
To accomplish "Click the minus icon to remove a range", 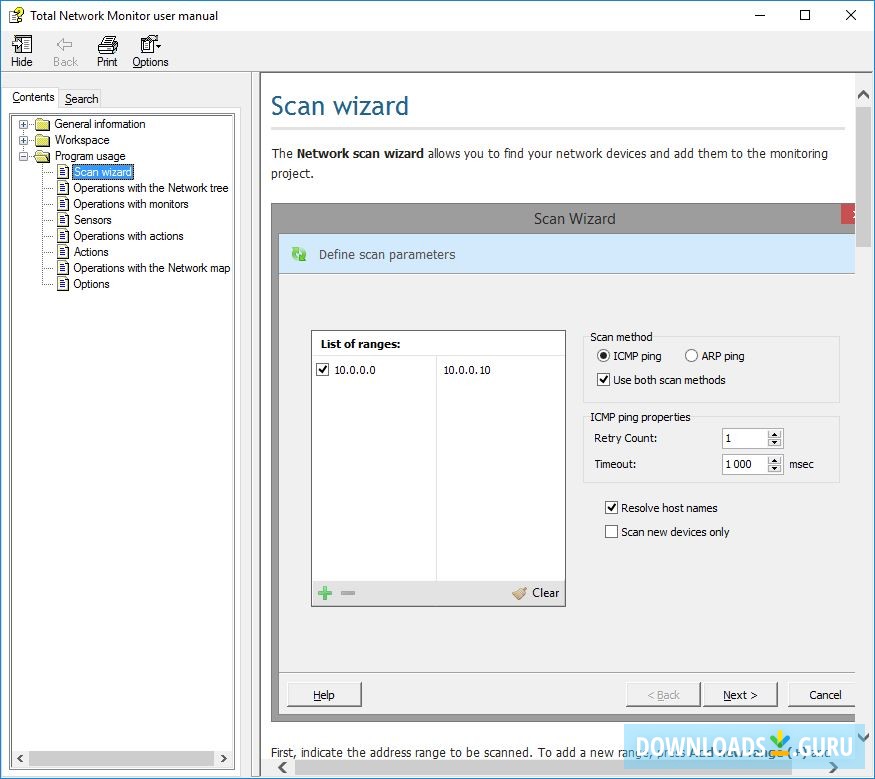I will 347,592.
